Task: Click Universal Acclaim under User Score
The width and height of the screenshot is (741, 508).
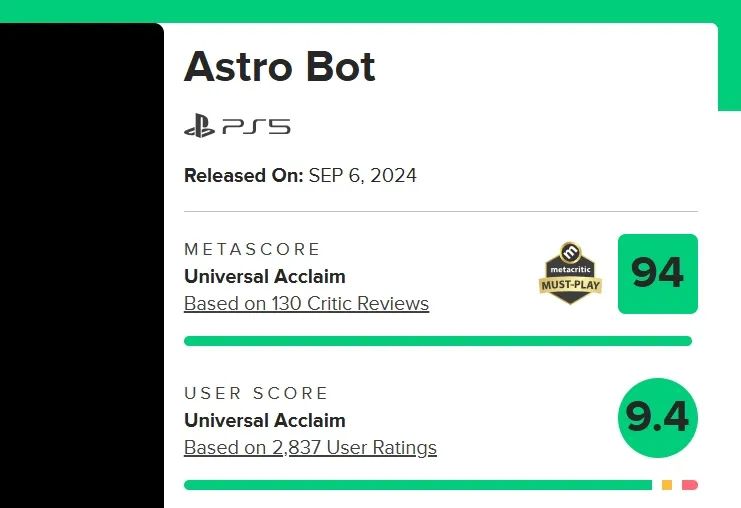Action: 264,420
